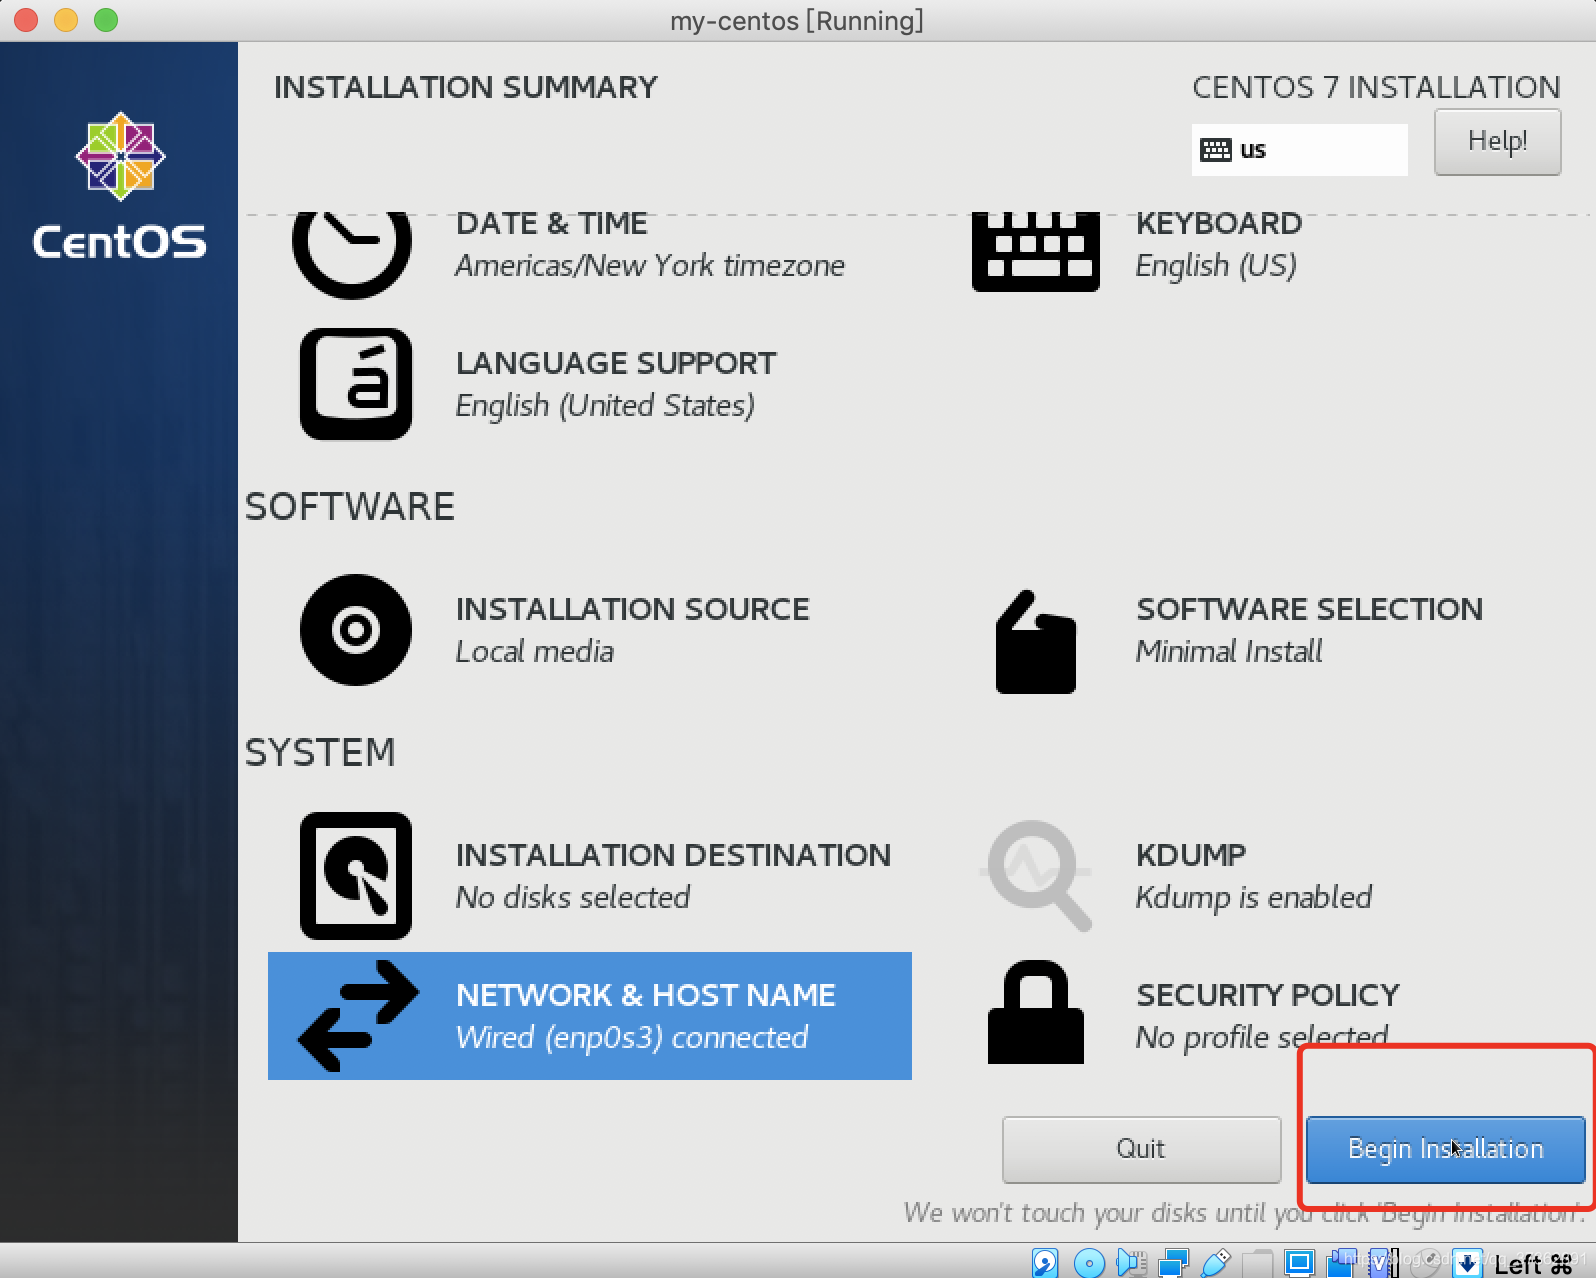
Task: Click the Begin Installation button
Action: click(x=1445, y=1149)
